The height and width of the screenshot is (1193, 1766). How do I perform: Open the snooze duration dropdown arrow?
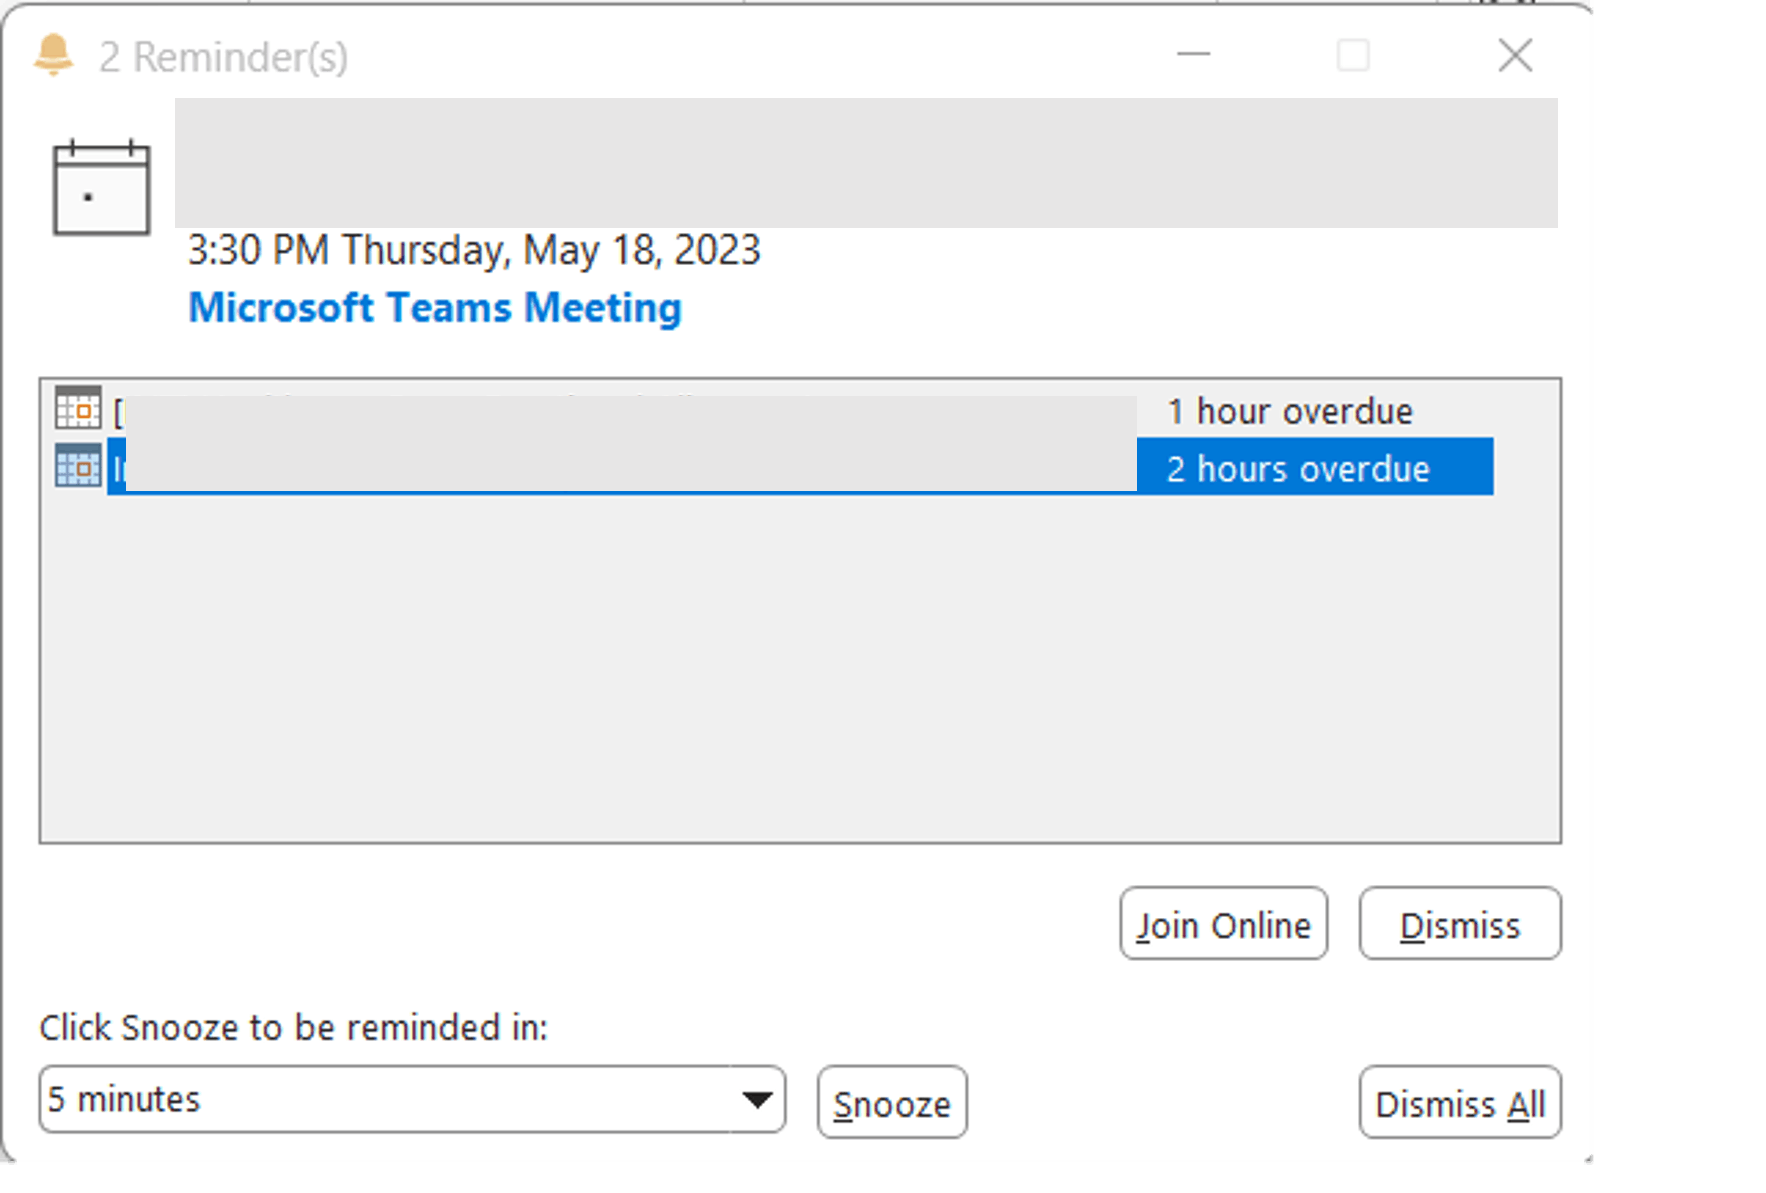tap(758, 1100)
